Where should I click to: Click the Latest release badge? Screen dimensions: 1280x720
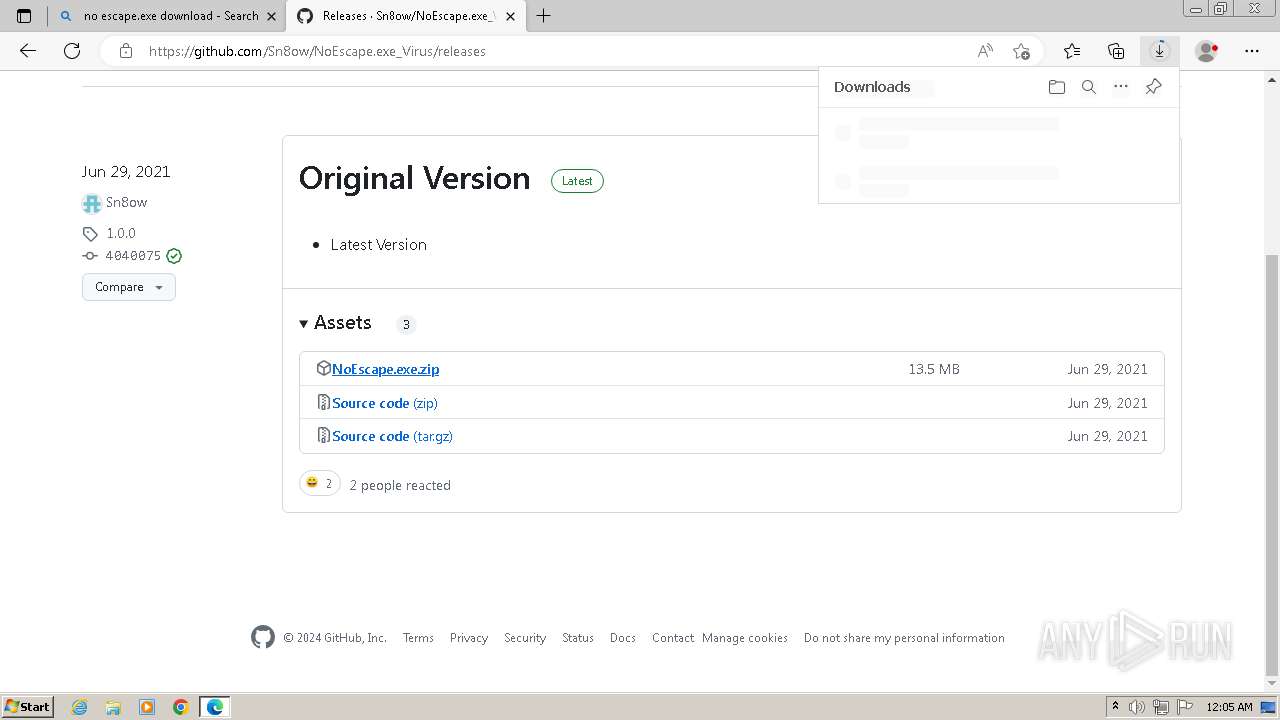tap(577, 181)
